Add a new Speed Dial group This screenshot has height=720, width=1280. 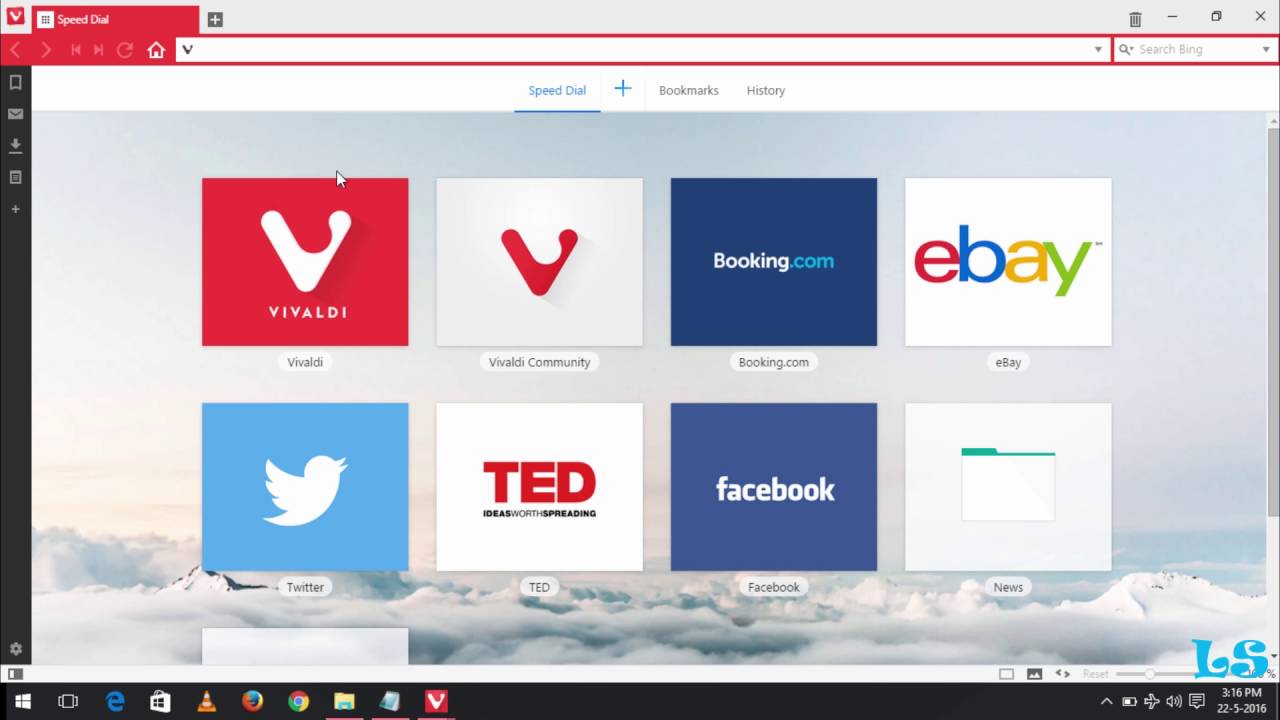tap(622, 89)
